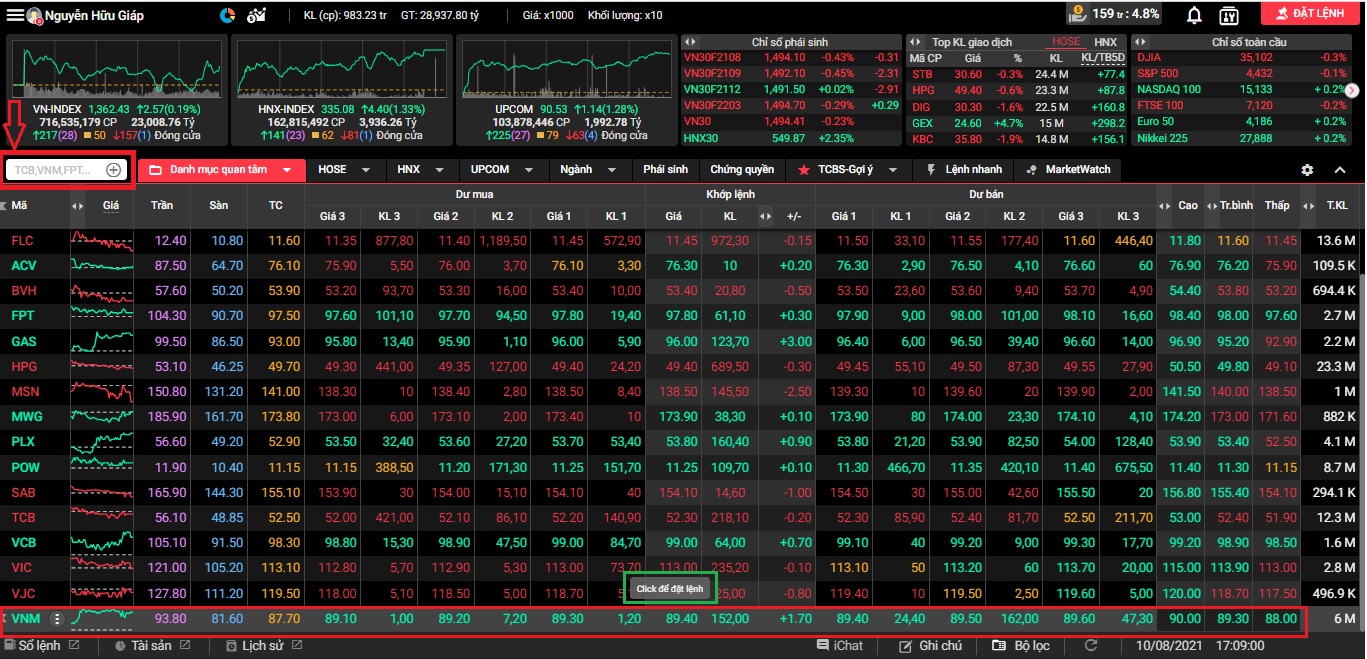This screenshot has width=1367, height=659.
Task: Click the TCB,VNM,FPT ticker search field
Action: click(55, 170)
